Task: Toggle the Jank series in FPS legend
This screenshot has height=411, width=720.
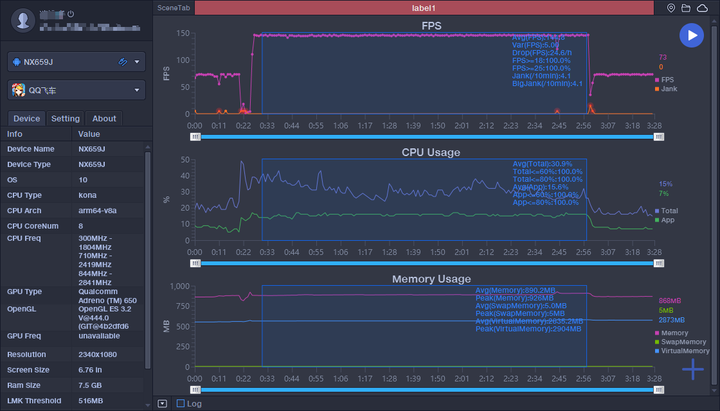Action: pos(667,90)
